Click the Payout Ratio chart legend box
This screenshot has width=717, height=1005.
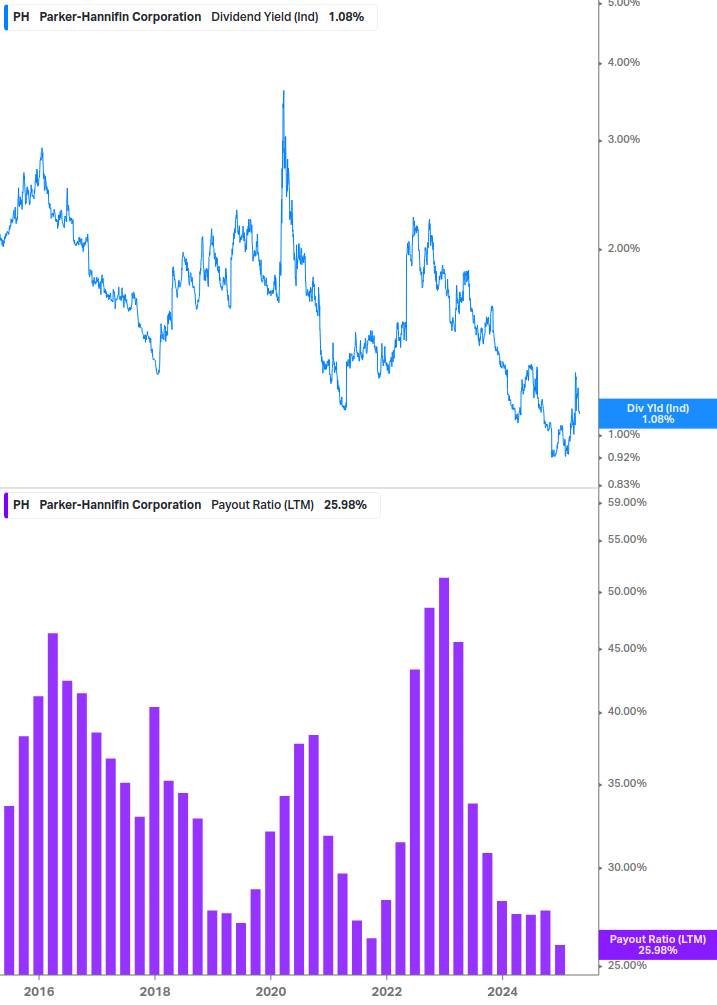click(x=192, y=505)
